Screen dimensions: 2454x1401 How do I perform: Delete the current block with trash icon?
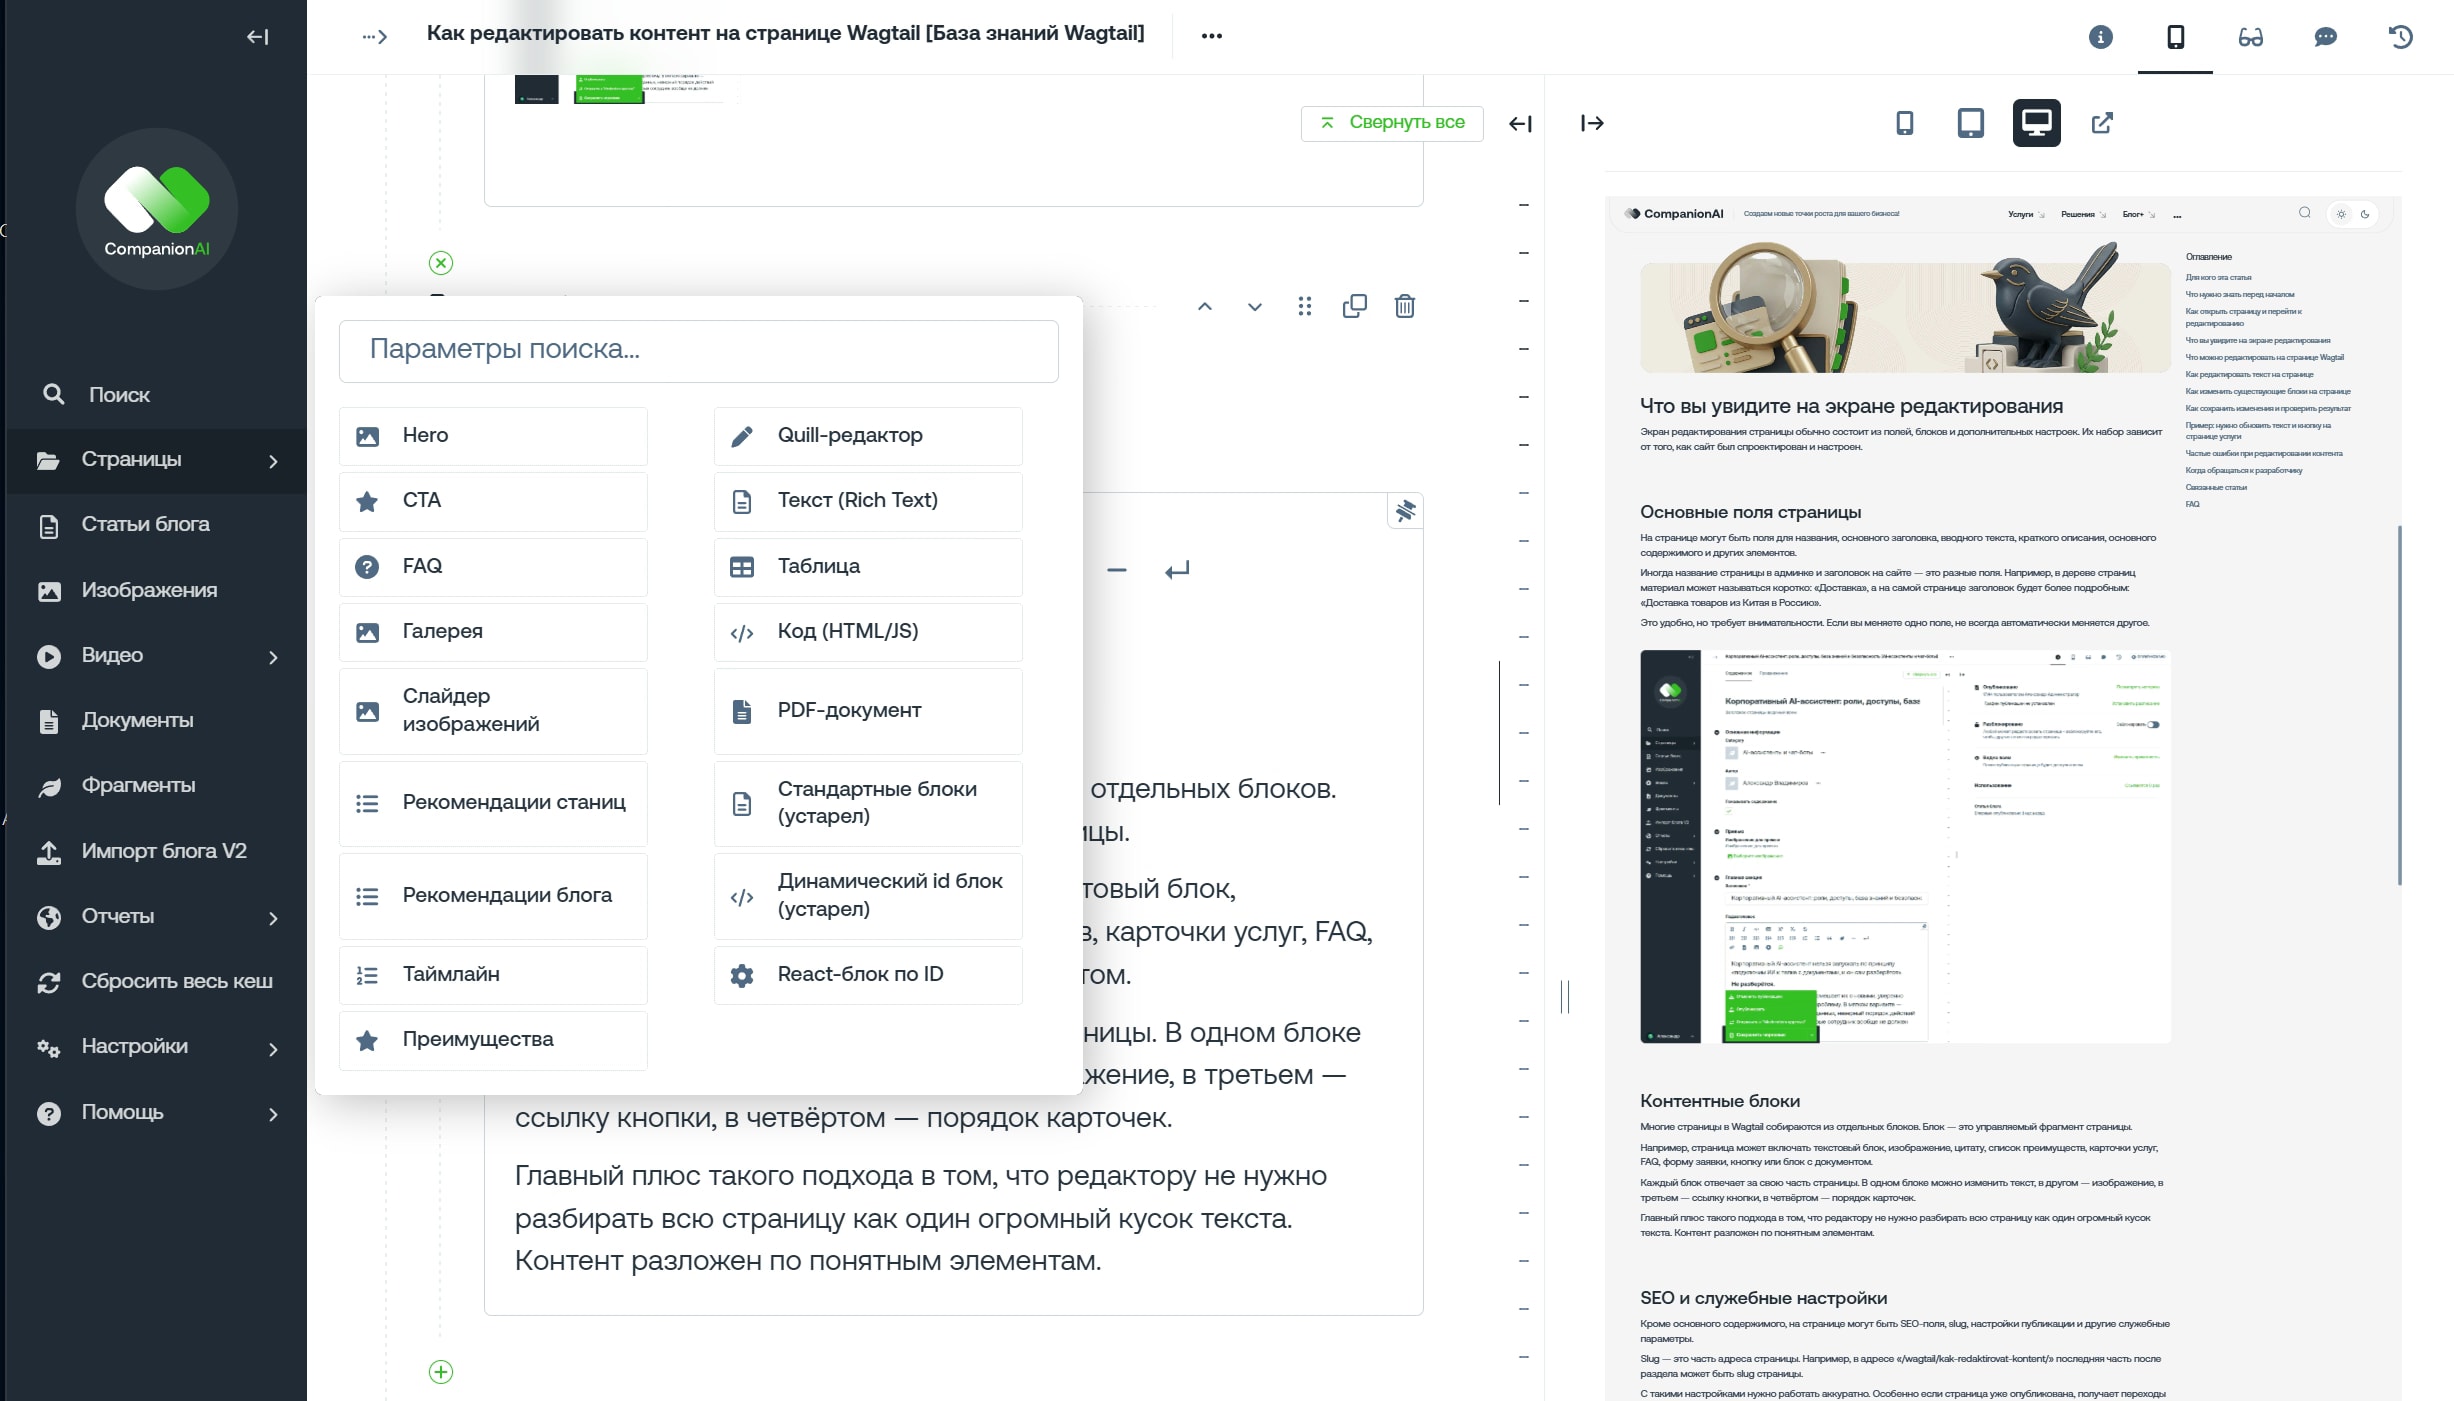(x=1405, y=306)
